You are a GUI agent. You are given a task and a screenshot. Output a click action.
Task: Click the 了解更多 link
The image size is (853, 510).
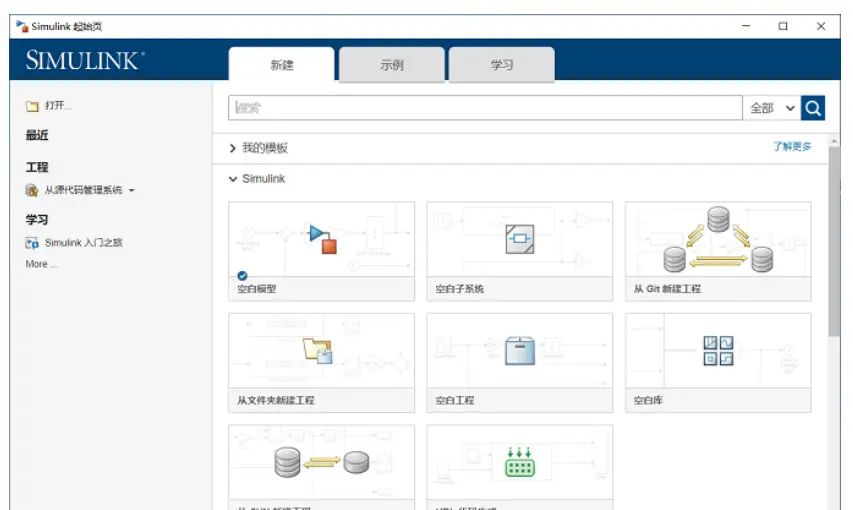792,146
